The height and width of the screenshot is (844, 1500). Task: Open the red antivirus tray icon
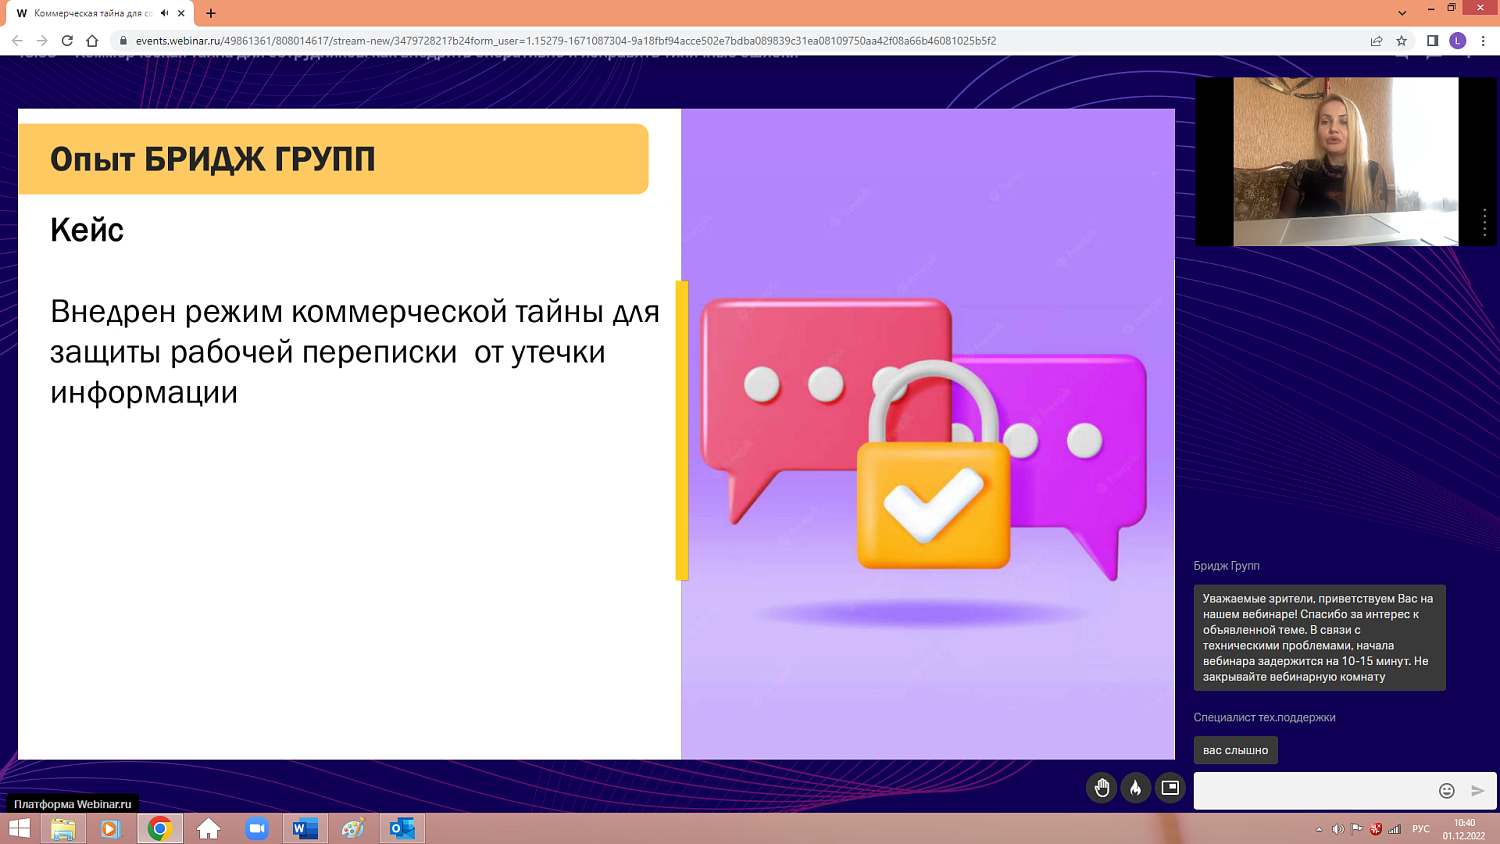pos(1376,829)
